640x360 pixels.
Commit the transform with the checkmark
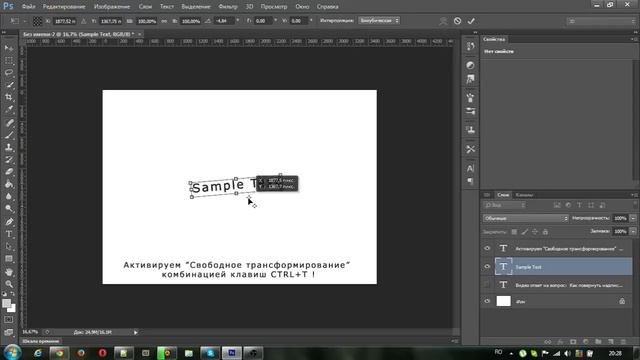tap(471, 21)
